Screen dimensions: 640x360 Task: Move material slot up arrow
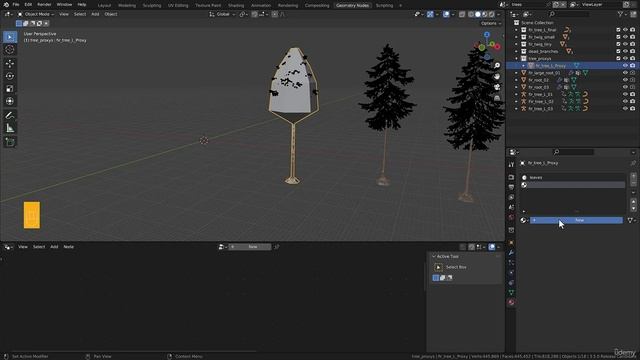pyautogui.click(x=633, y=202)
